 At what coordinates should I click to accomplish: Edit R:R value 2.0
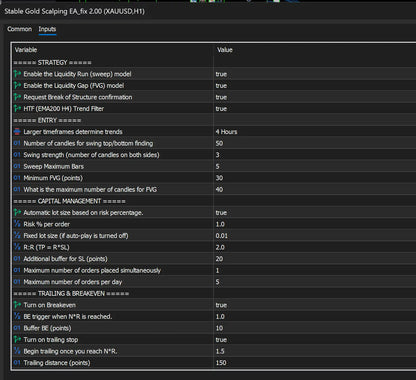[x=220, y=247]
